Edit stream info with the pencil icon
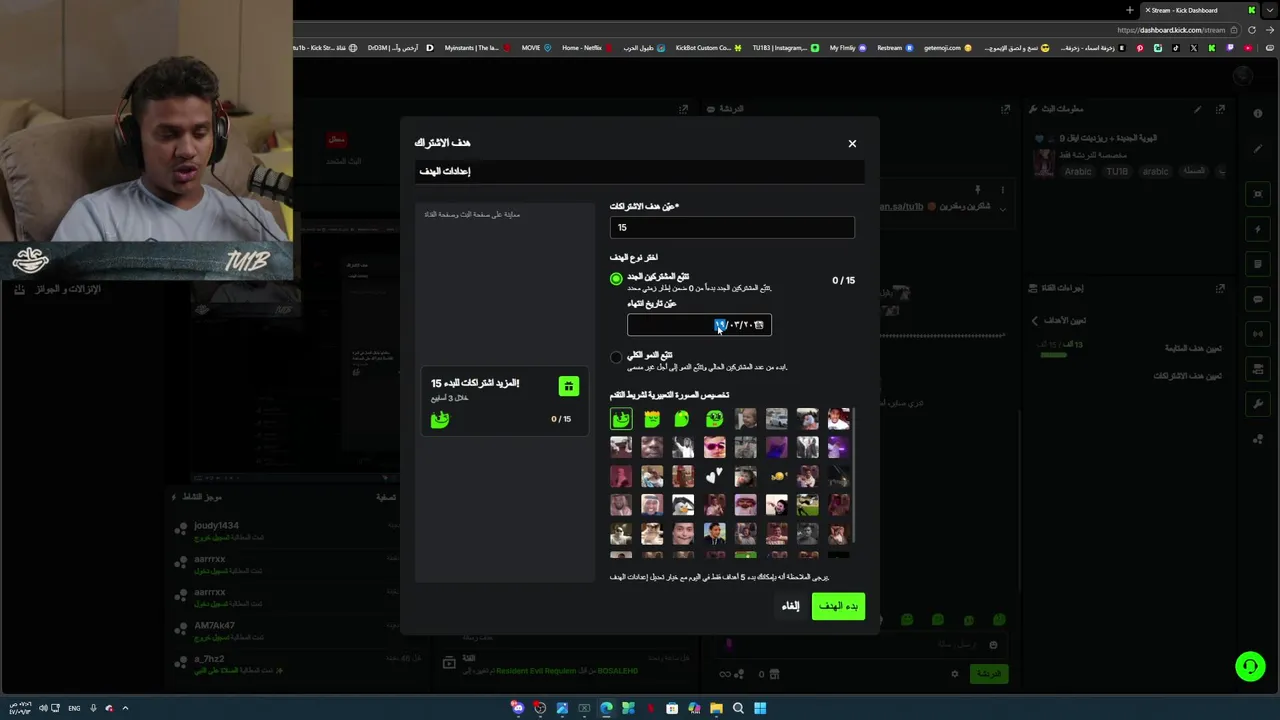The image size is (1280, 720). (x=1197, y=109)
